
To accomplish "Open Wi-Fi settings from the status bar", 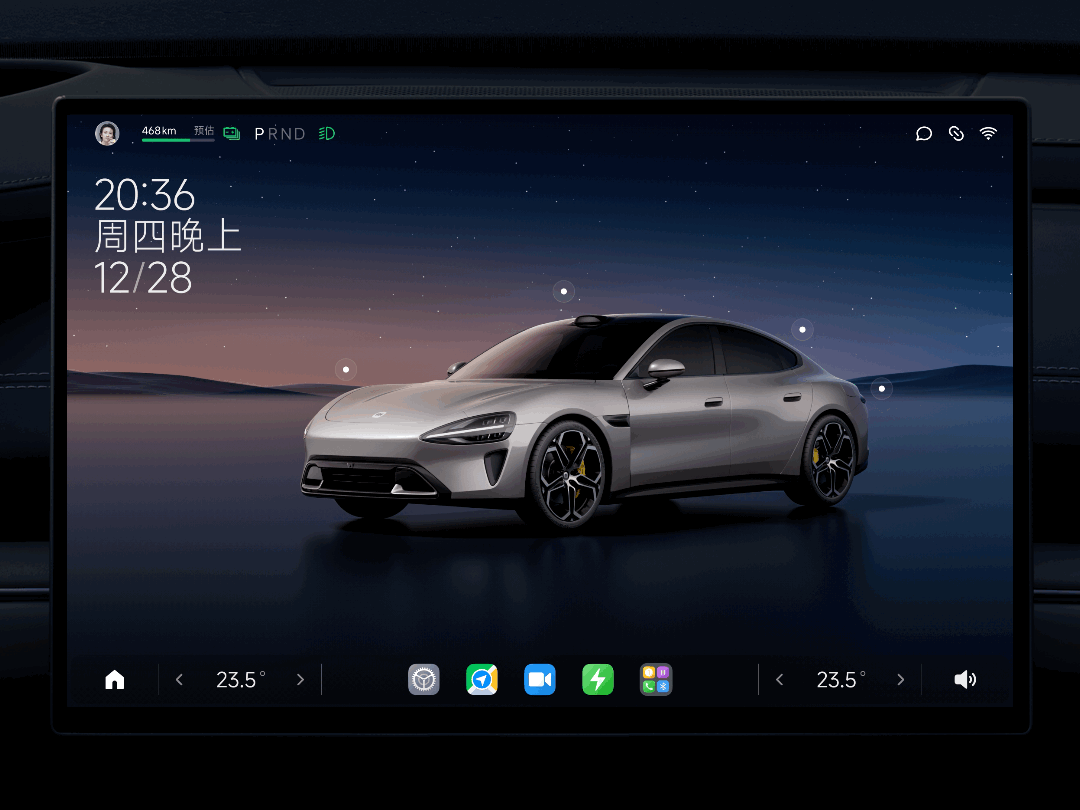I will pyautogui.click(x=988, y=133).
